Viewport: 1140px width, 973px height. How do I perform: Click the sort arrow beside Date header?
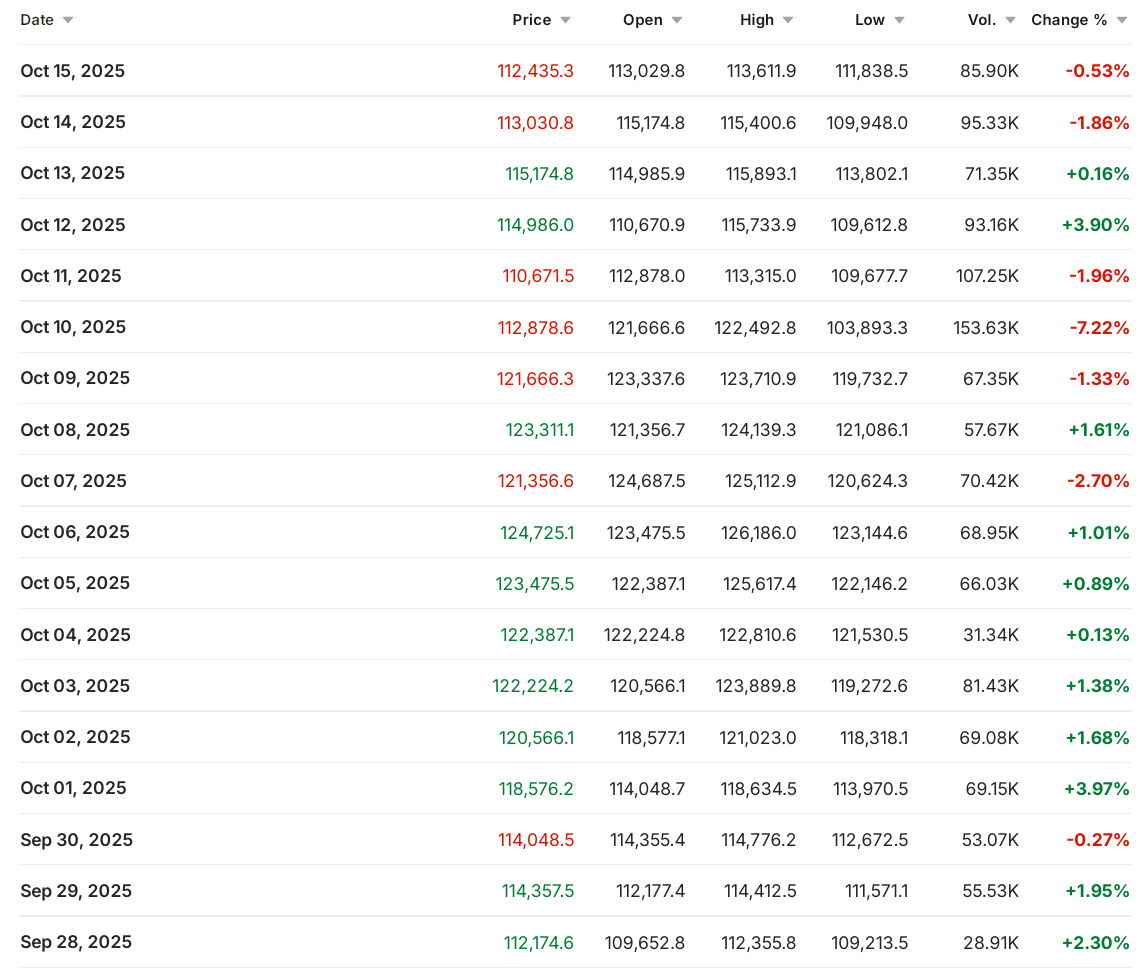tap(68, 21)
